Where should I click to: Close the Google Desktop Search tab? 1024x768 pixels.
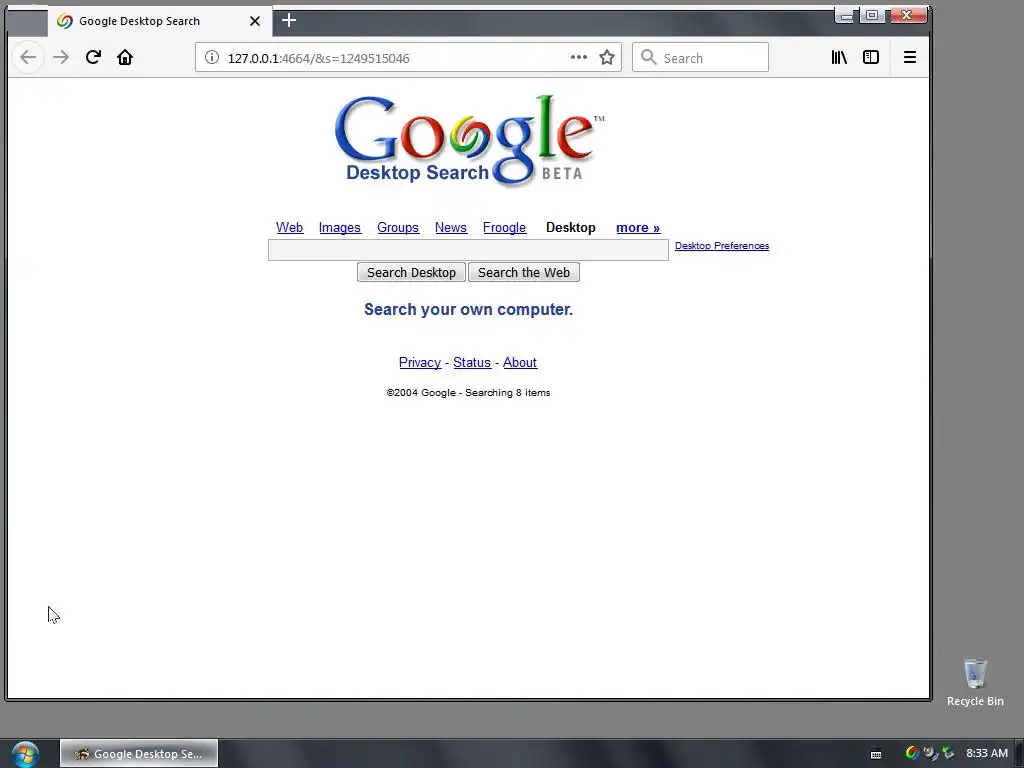(x=255, y=21)
